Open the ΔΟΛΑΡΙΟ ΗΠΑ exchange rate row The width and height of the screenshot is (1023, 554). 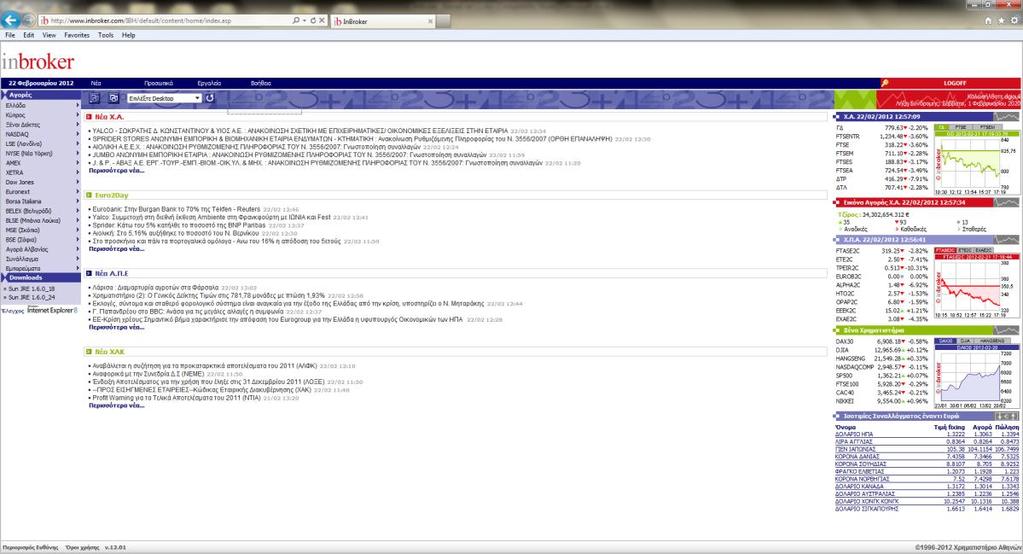[x=926, y=434]
